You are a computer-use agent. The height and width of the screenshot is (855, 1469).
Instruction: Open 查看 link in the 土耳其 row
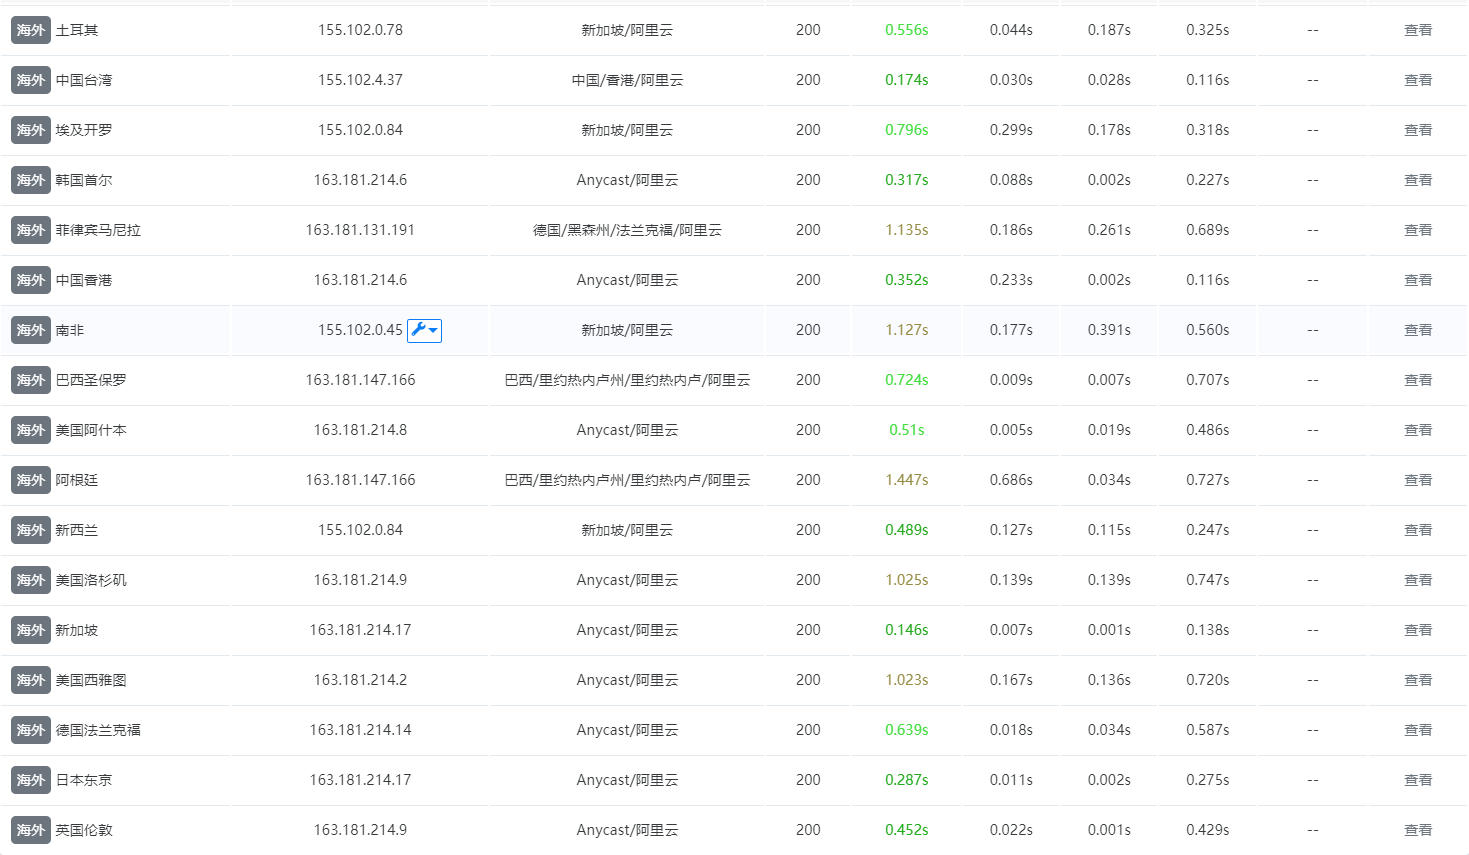(1418, 30)
